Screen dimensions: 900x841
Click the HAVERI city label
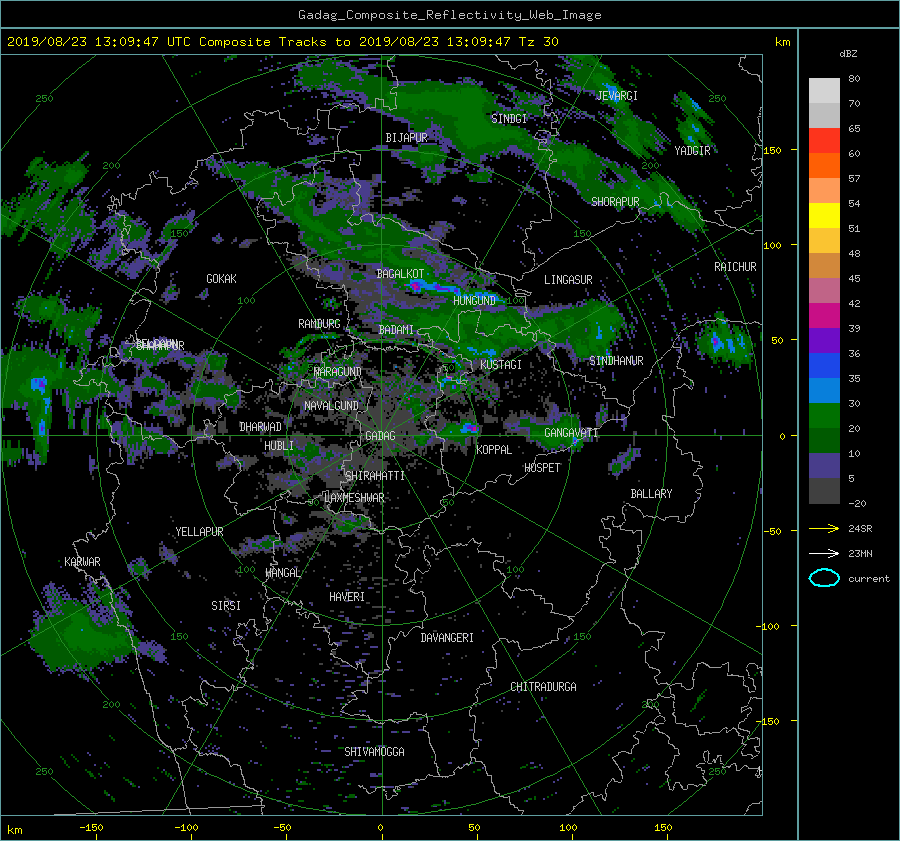point(347,597)
